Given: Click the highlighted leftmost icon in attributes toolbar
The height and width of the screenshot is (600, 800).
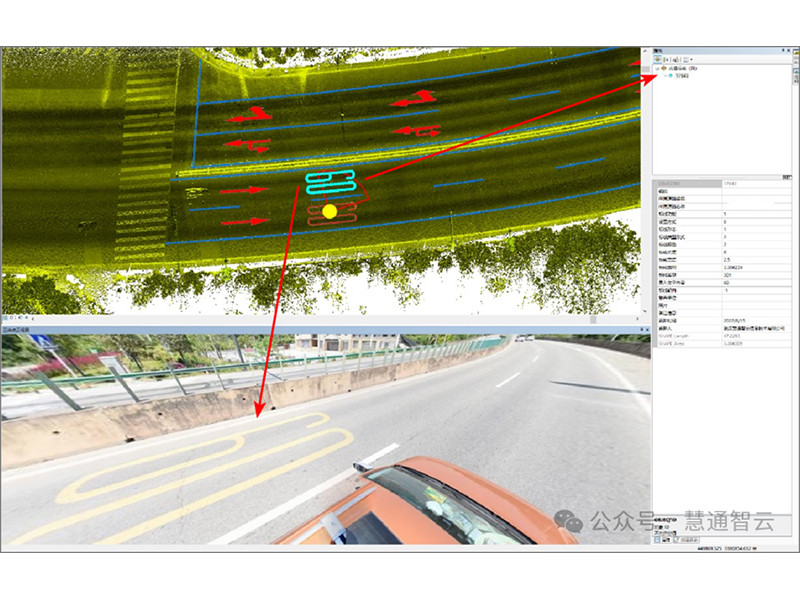Looking at the screenshot, I should 658,60.
